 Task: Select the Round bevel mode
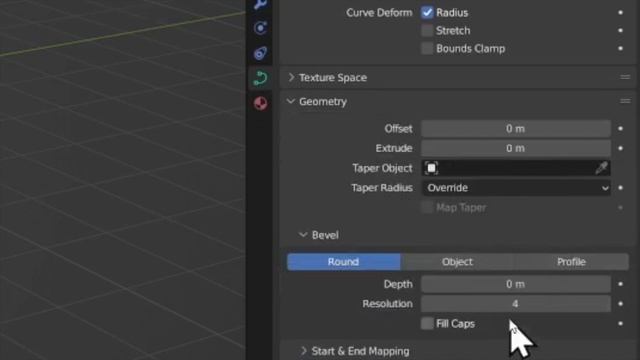tap(344, 262)
